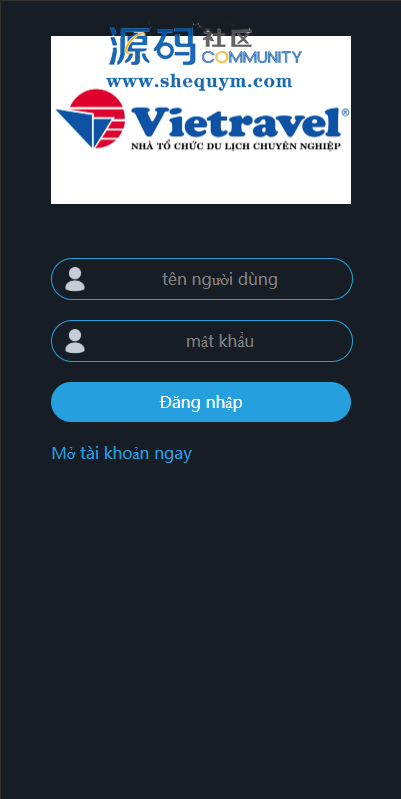Click the gray 社区 characters in watermark
This screenshot has height=799, width=401.
(x=227, y=38)
